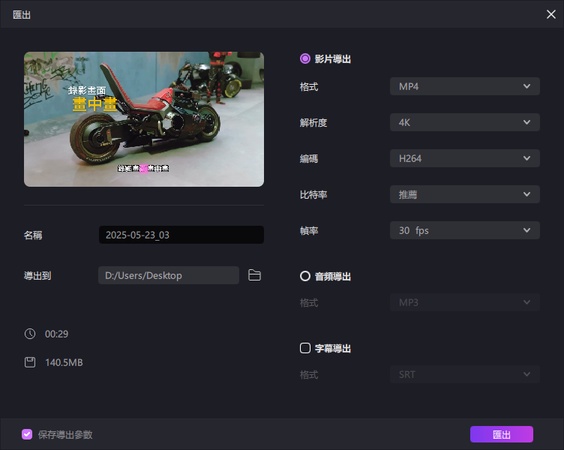Select the 影片導出 radio button
The image size is (564, 450).
click(305, 59)
